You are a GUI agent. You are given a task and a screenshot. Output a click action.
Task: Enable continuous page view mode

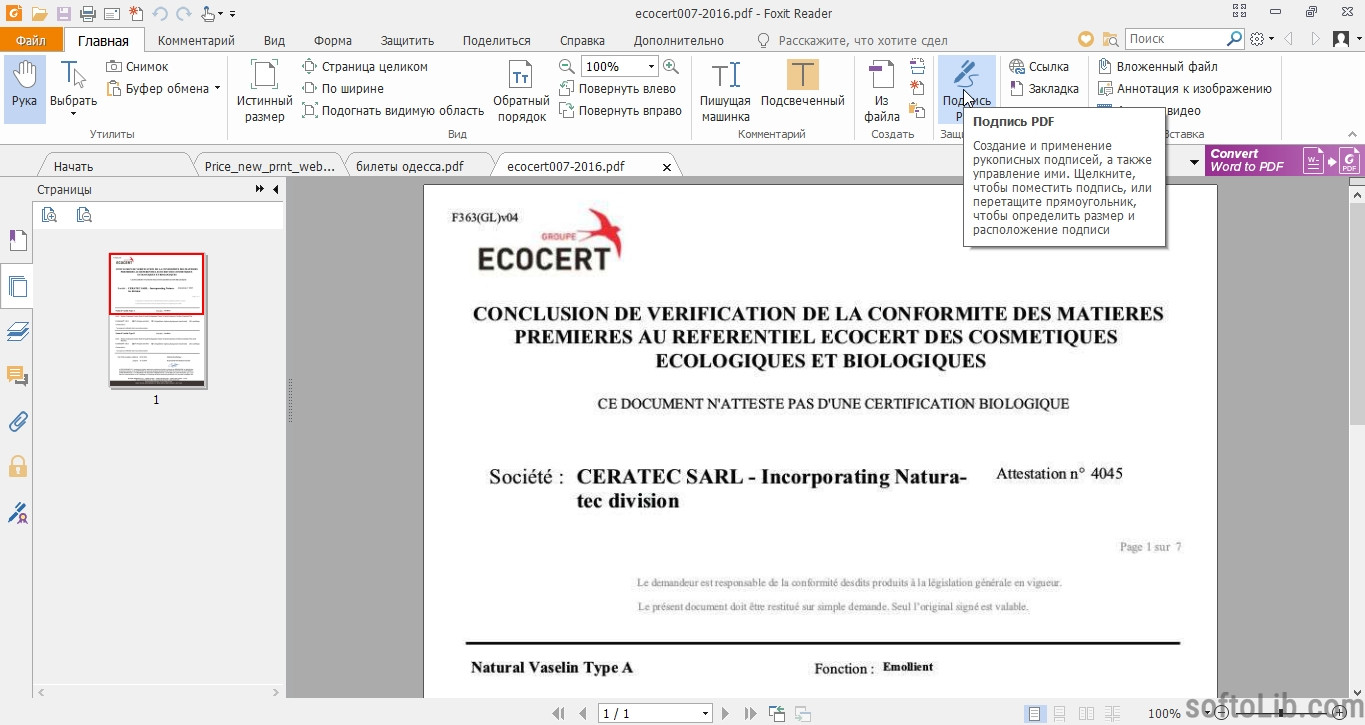(1059, 713)
